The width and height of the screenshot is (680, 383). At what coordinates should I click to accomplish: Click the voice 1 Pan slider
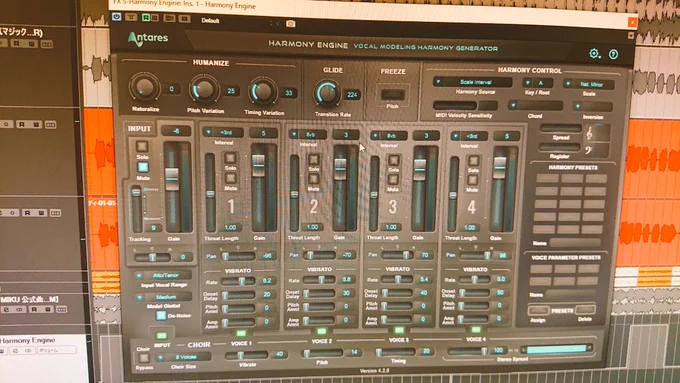tap(238, 256)
